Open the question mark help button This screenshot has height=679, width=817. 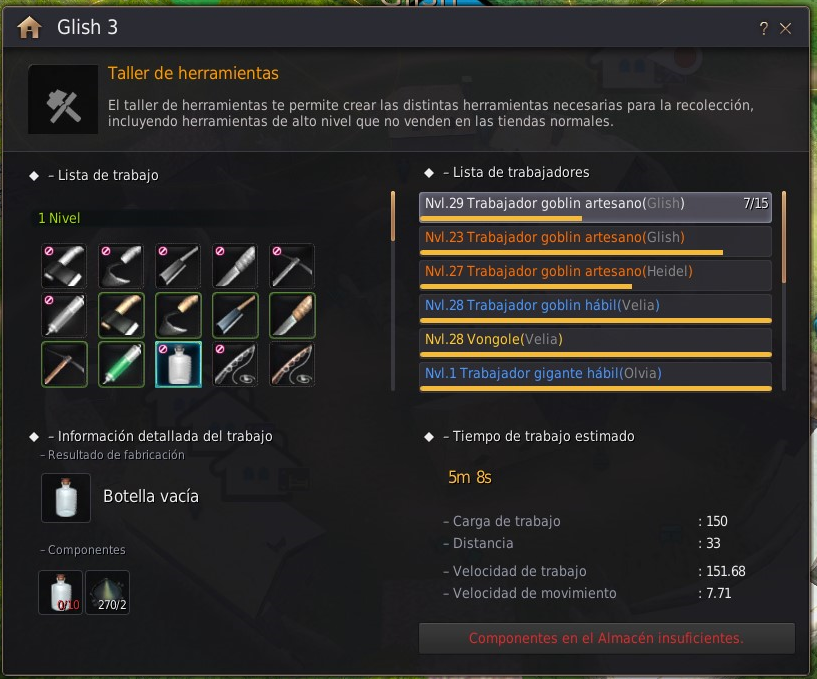point(763,28)
